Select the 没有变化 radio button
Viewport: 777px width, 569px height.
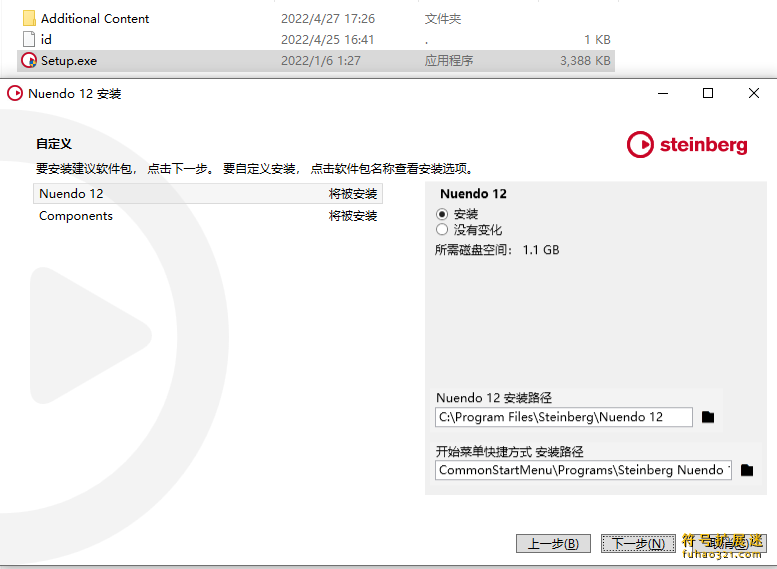(x=442, y=229)
